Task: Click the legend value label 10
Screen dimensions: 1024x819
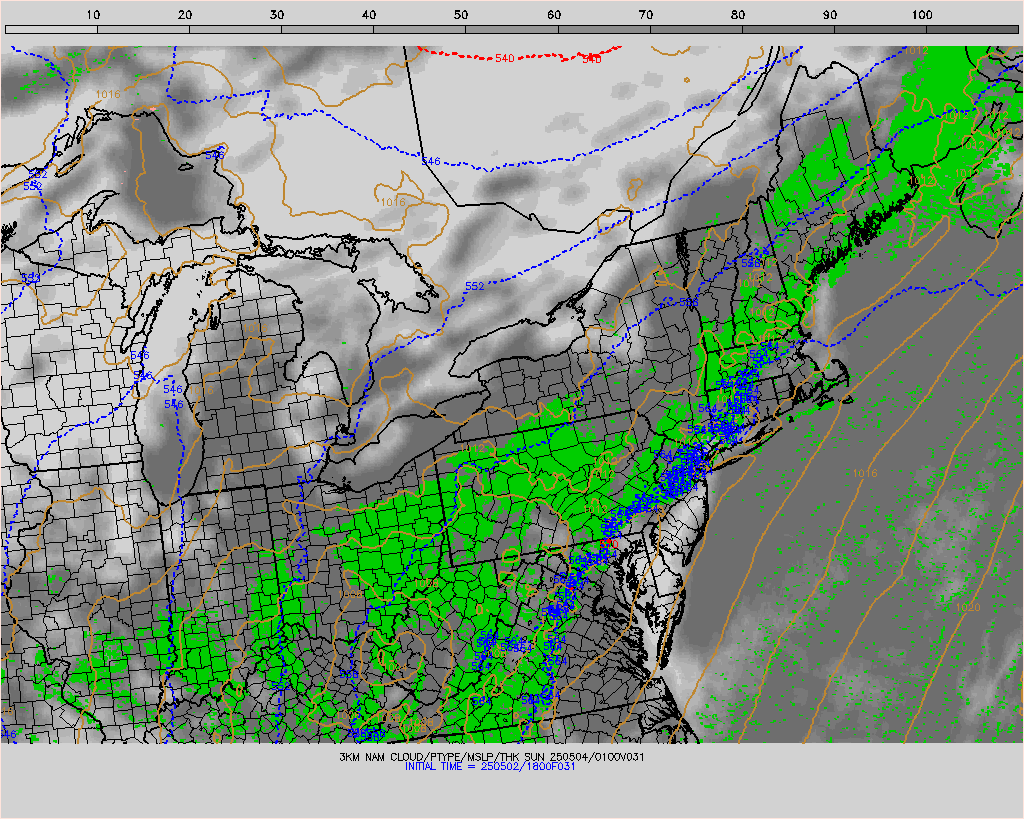Action: [x=93, y=14]
